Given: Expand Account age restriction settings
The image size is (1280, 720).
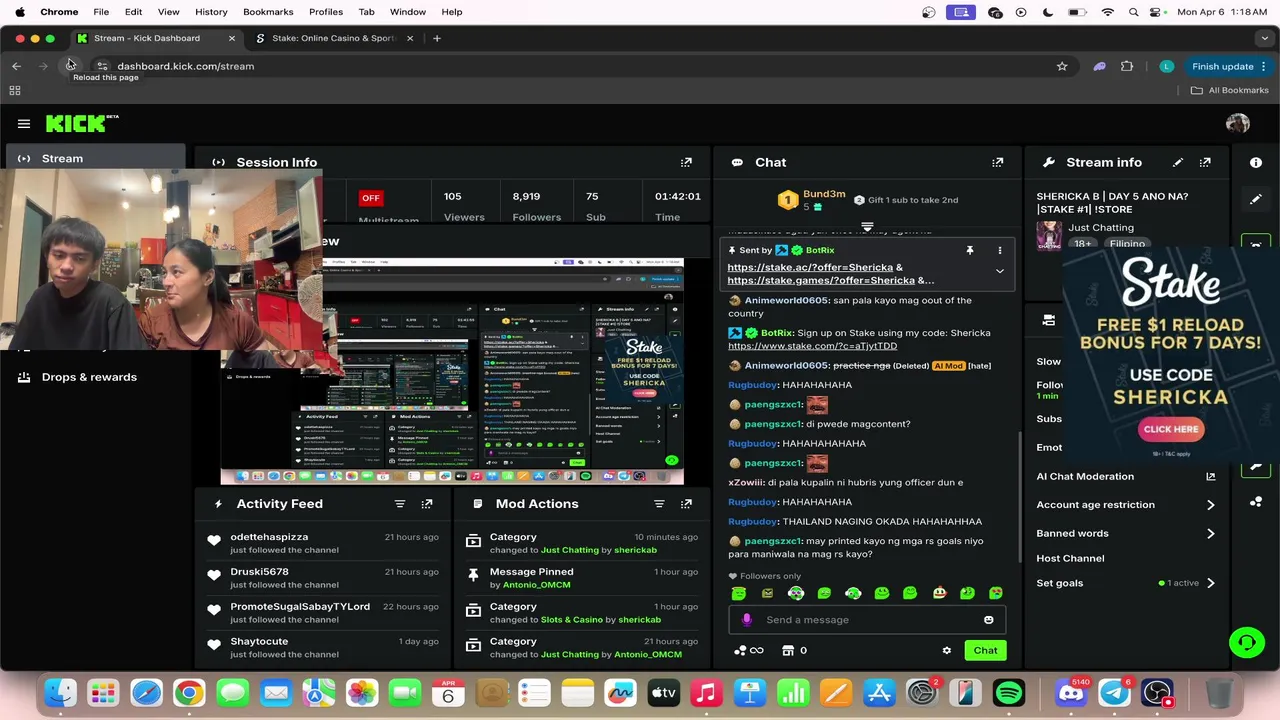Looking at the screenshot, I should pyautogui.click(x=1210, y=505).
